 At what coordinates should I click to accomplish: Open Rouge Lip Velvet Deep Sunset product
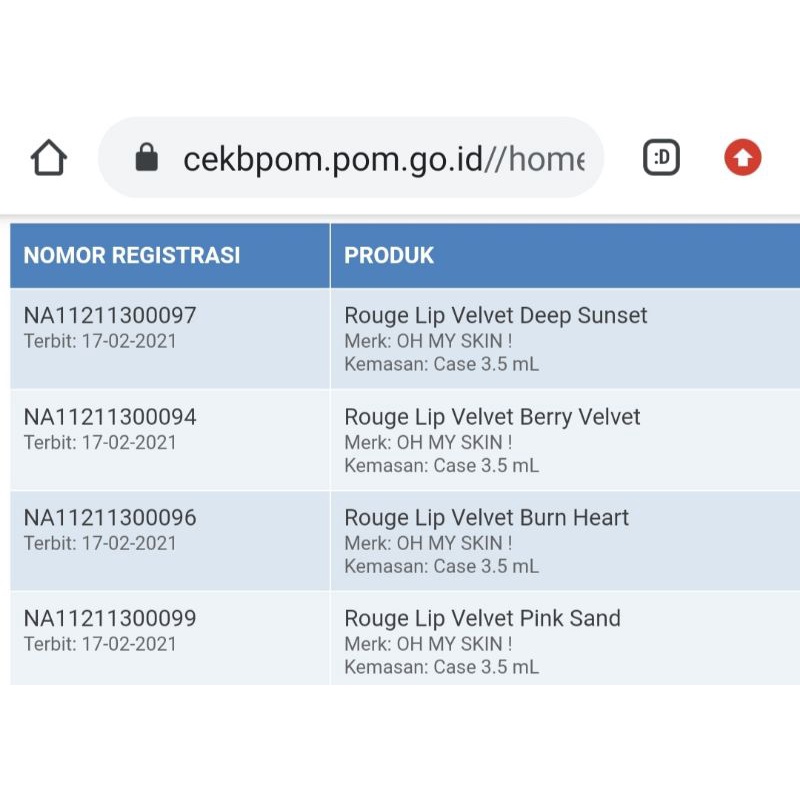496,316
